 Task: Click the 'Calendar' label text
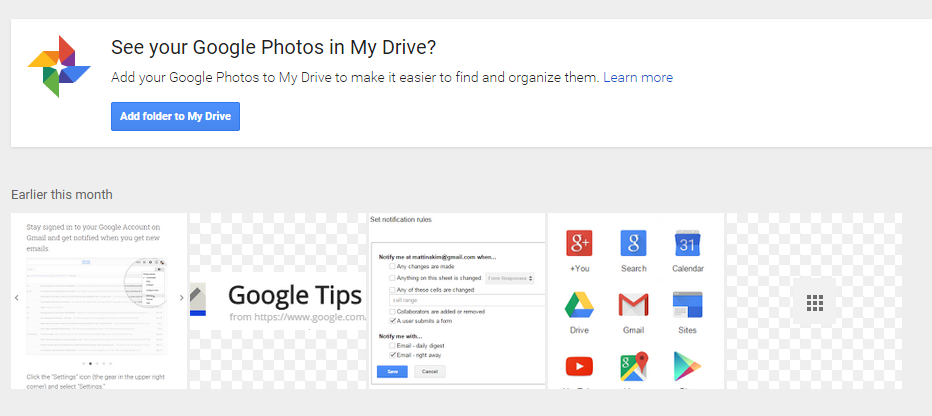688,269
